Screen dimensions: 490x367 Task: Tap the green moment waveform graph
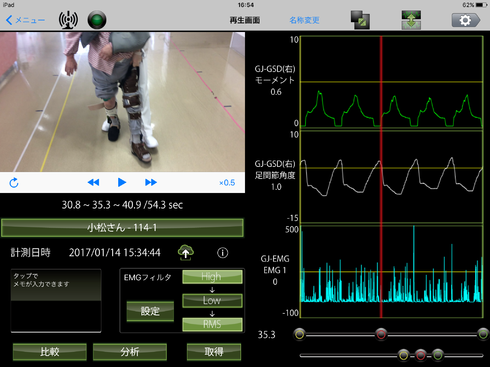tap(392, 82)
